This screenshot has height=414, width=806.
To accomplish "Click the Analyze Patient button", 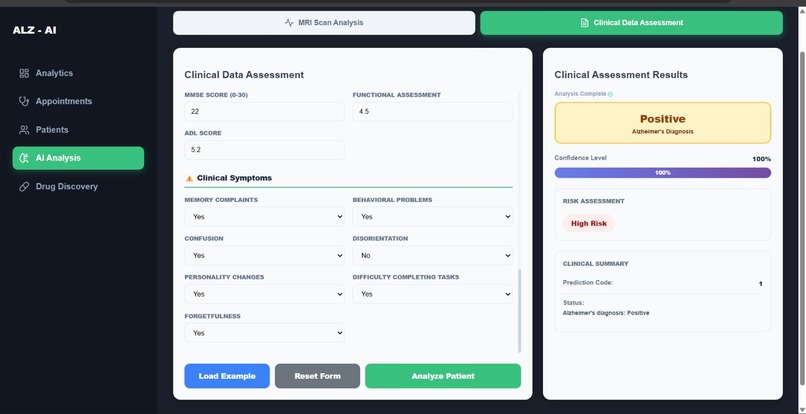I will 443,376.
